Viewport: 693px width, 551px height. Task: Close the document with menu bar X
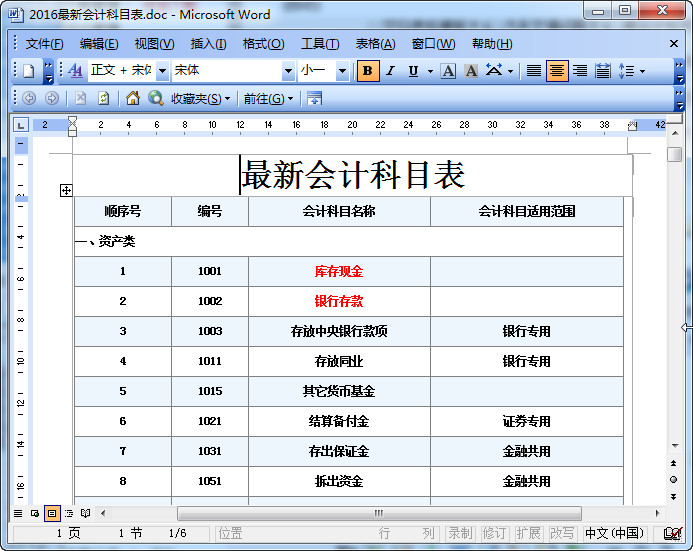pos(674,44)
